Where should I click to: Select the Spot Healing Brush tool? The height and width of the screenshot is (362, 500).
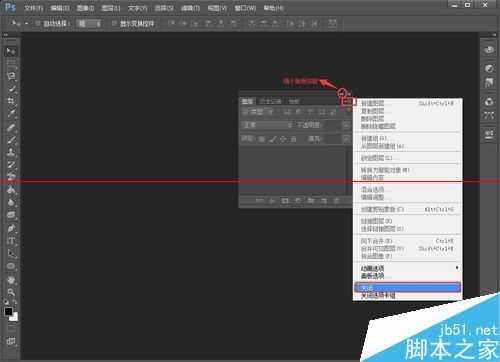click(11, 127)
